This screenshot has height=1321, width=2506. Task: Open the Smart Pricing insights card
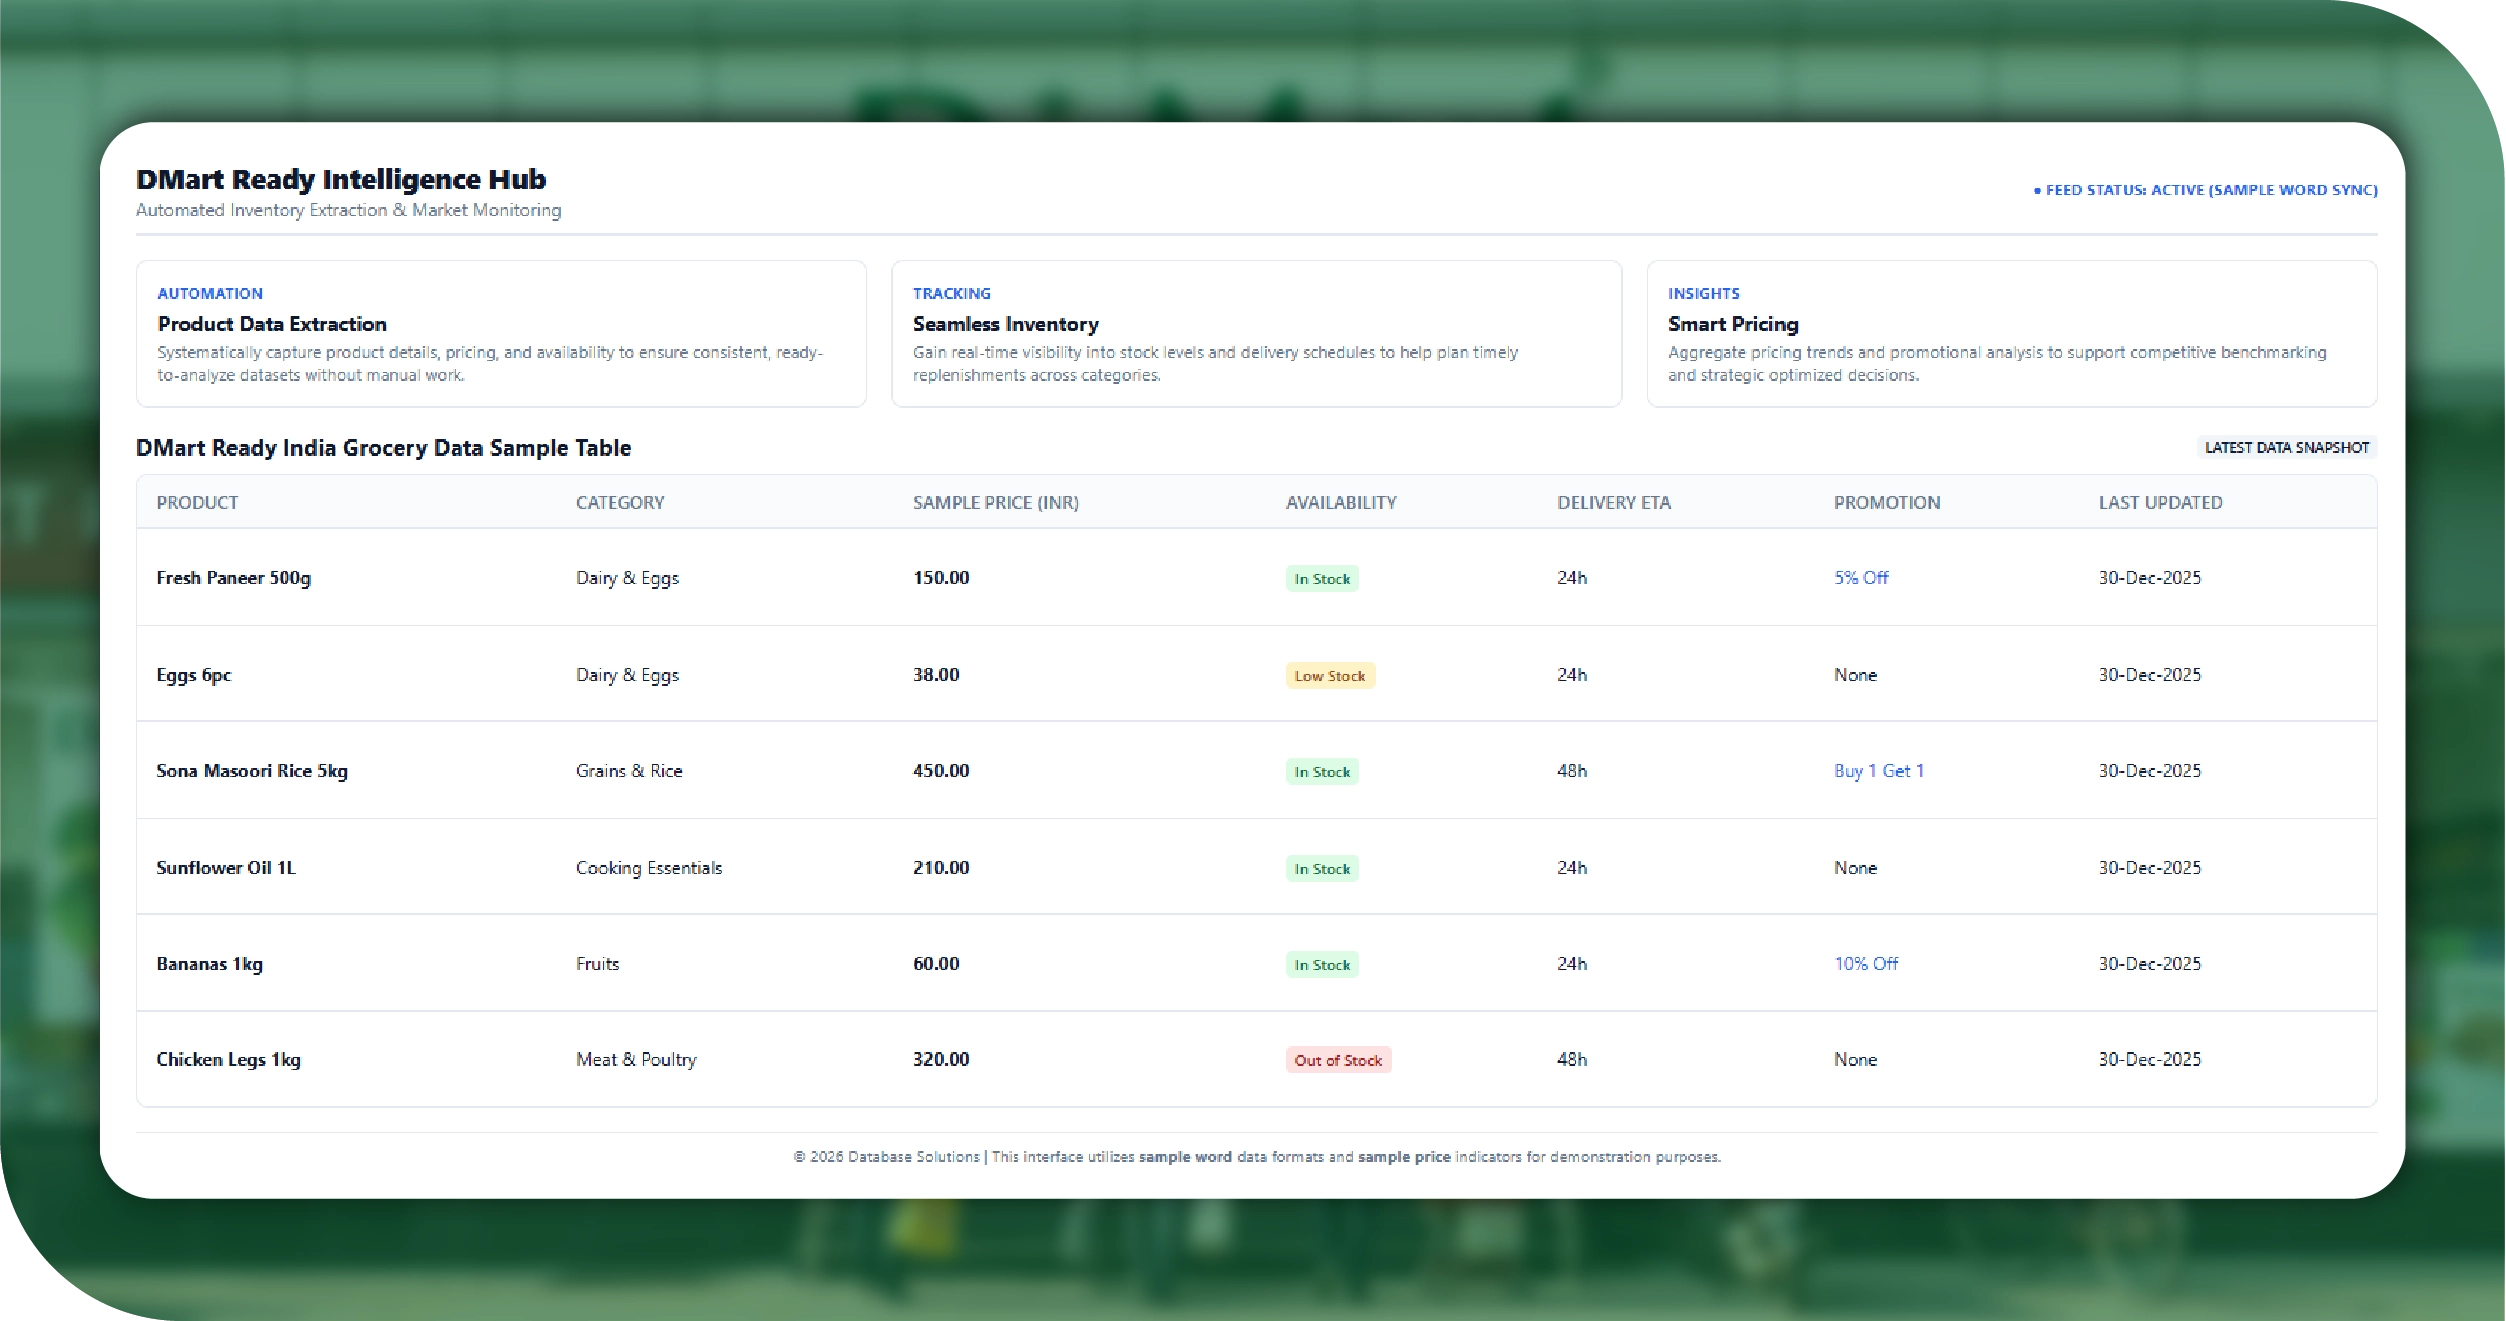point(2010,334)
